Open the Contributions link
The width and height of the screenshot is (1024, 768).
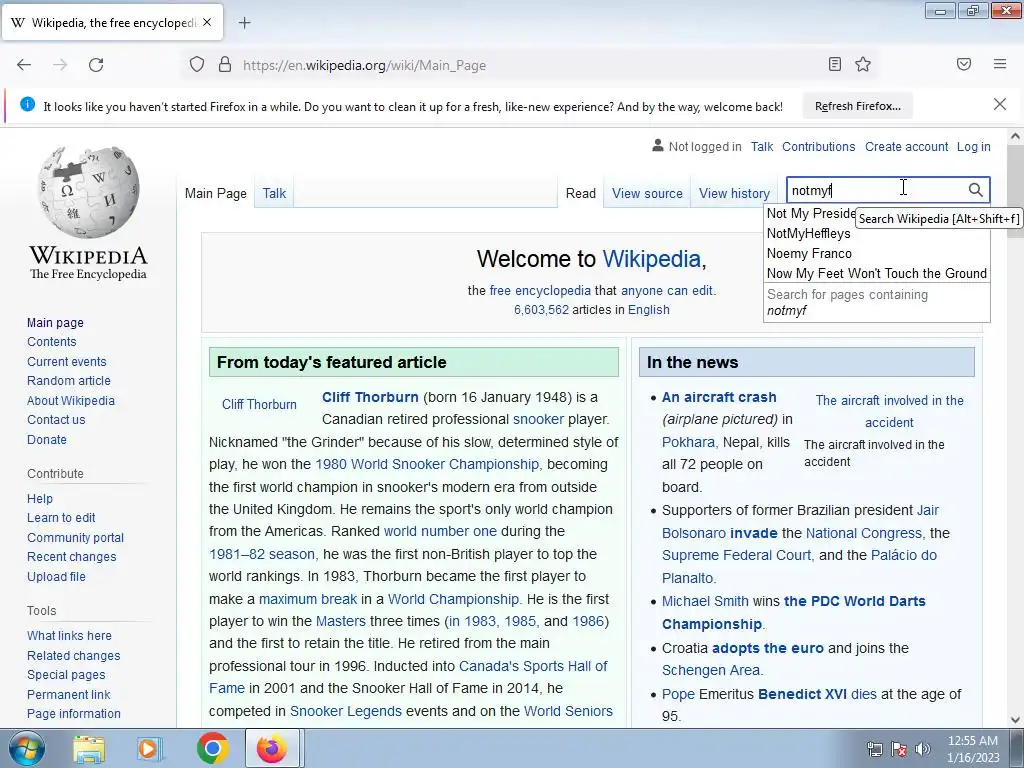tap(818, 147)
